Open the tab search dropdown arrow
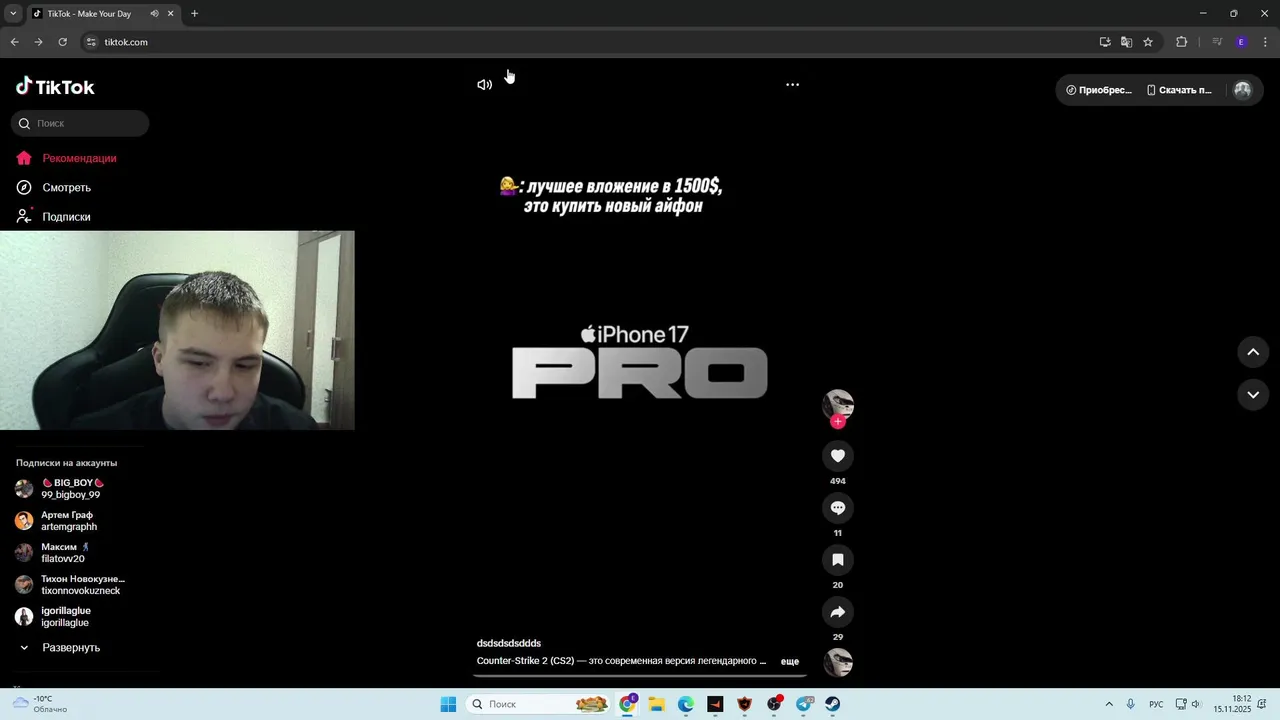This screenshot has height=720, width=1280. pyautogui.click(x=13, y=14)
